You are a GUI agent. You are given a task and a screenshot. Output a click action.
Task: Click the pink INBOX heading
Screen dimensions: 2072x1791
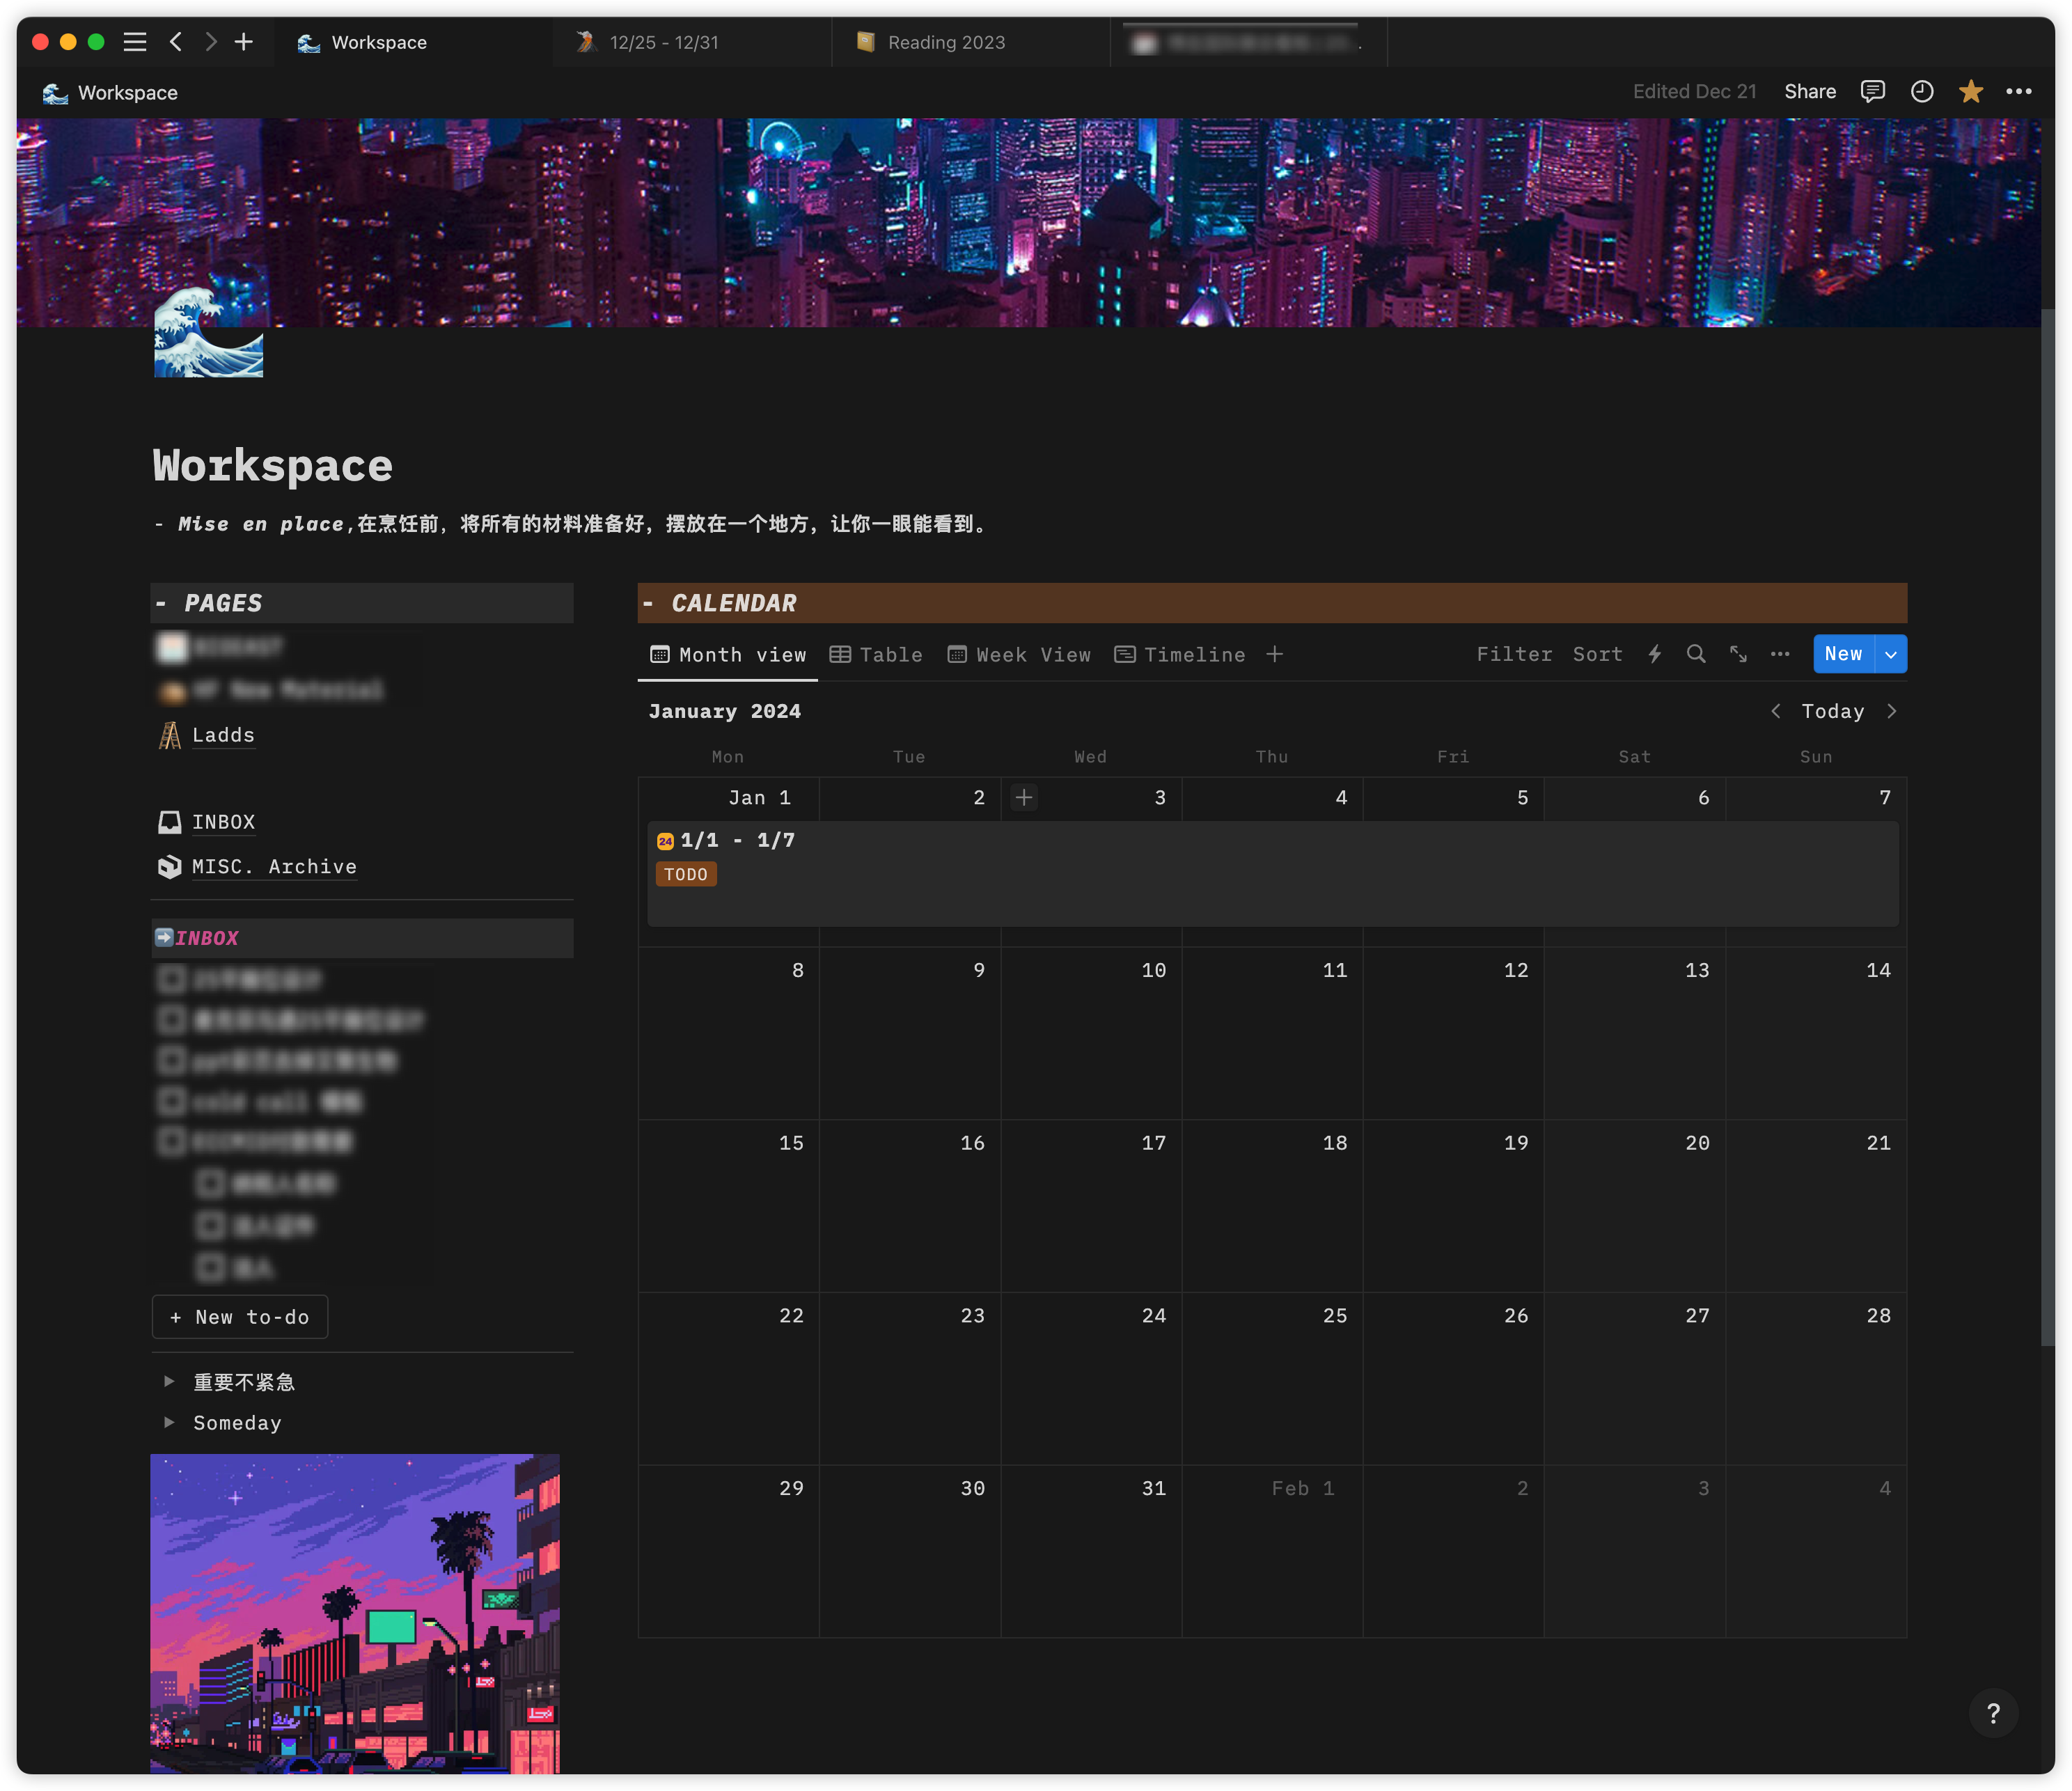[207, 938]
